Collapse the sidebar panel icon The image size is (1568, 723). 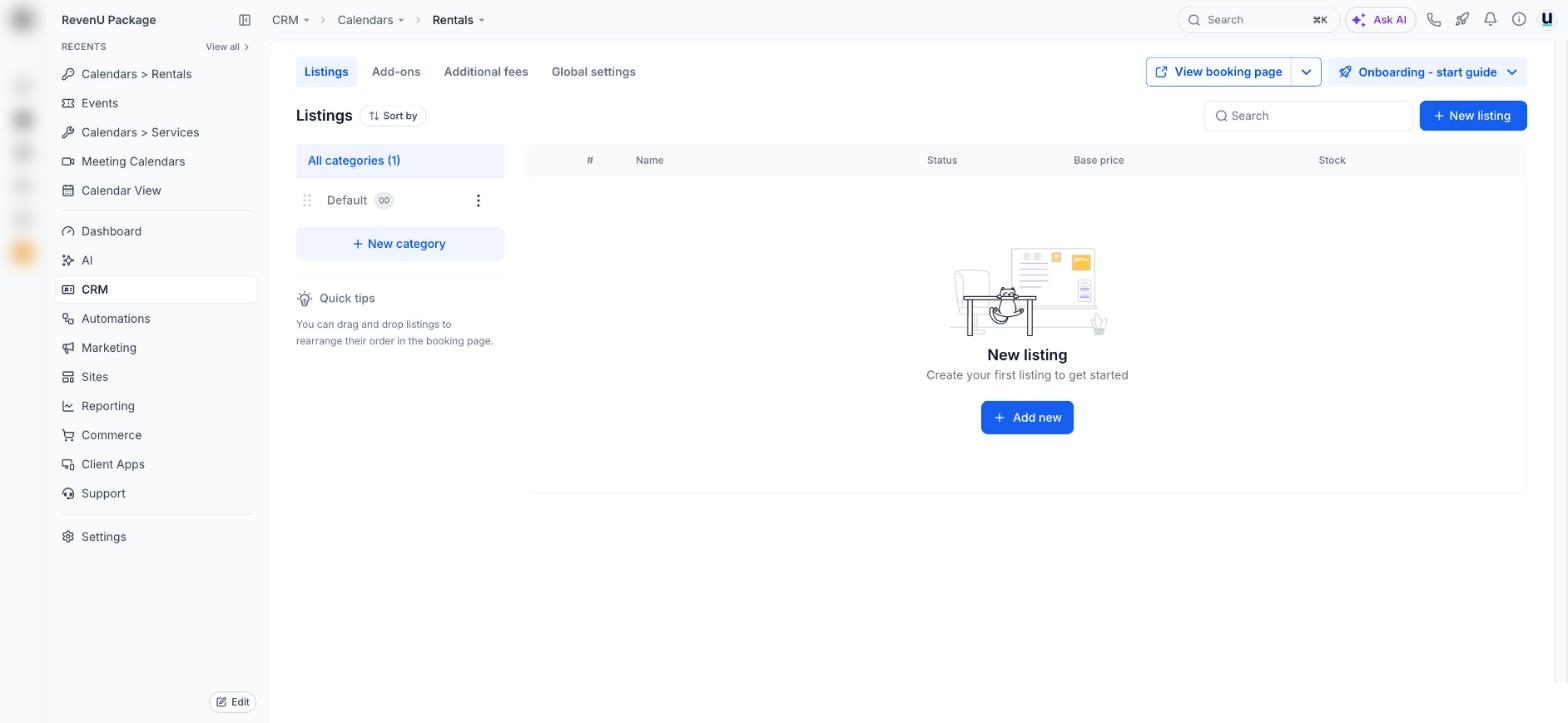pos(244,20)
